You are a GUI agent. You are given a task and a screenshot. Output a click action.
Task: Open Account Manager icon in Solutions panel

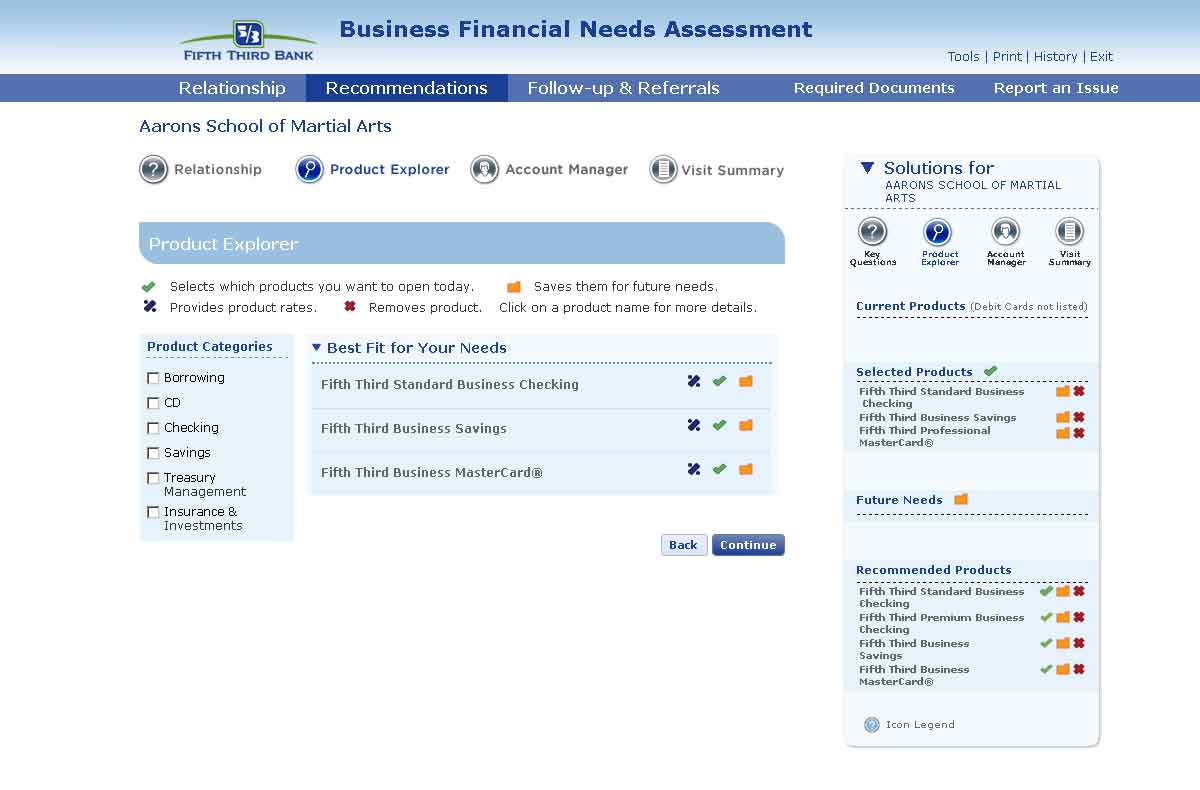(1005, 233)
